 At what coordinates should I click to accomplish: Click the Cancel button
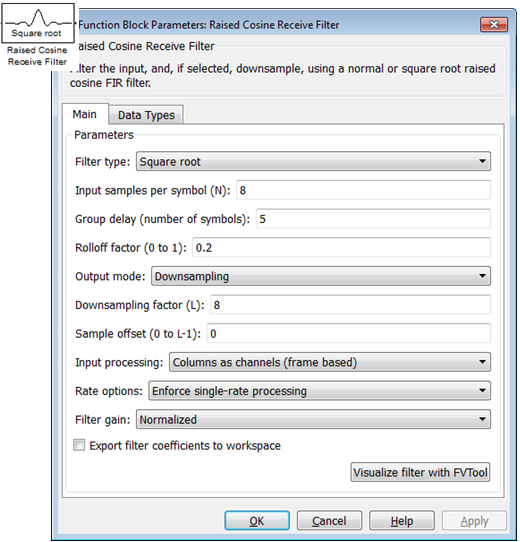click(x=329, y=521)
